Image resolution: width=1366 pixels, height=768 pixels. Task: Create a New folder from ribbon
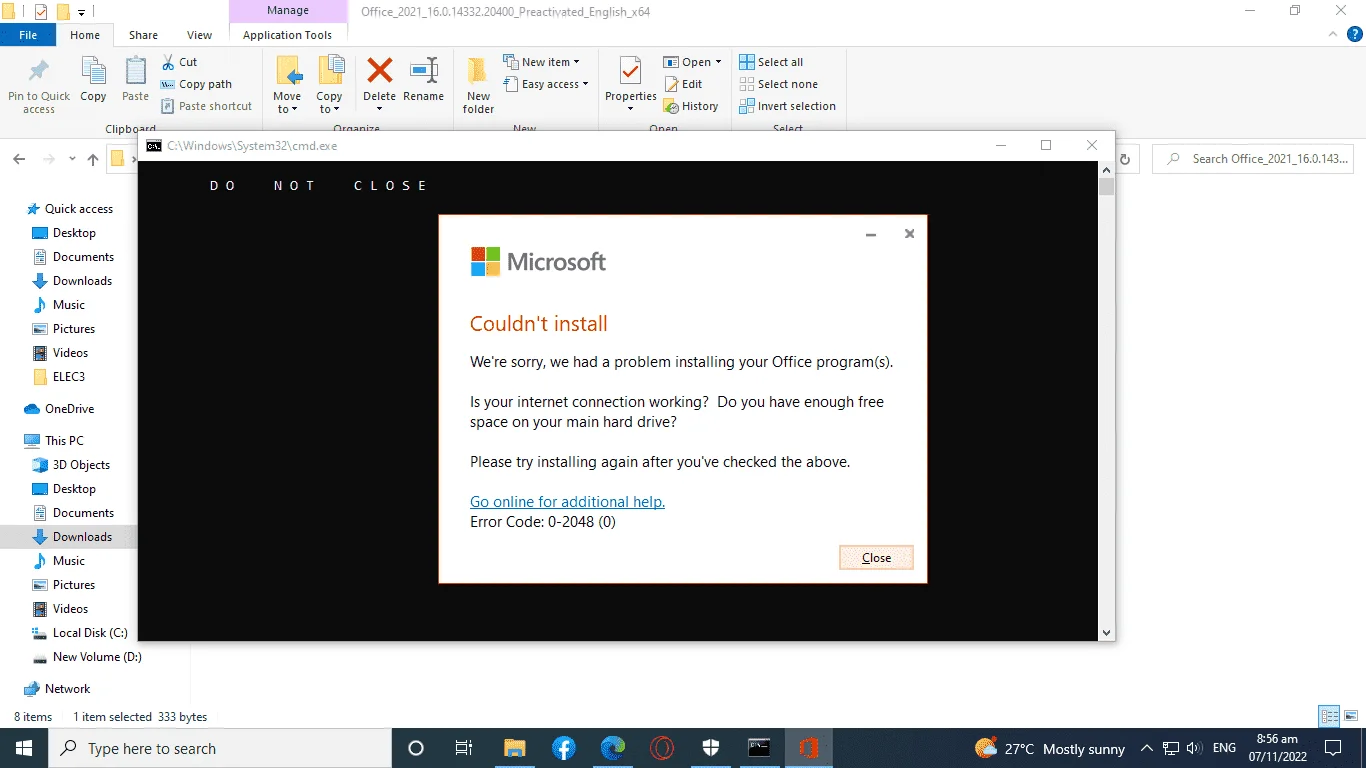pyautogui.click(x=478, y=85)
